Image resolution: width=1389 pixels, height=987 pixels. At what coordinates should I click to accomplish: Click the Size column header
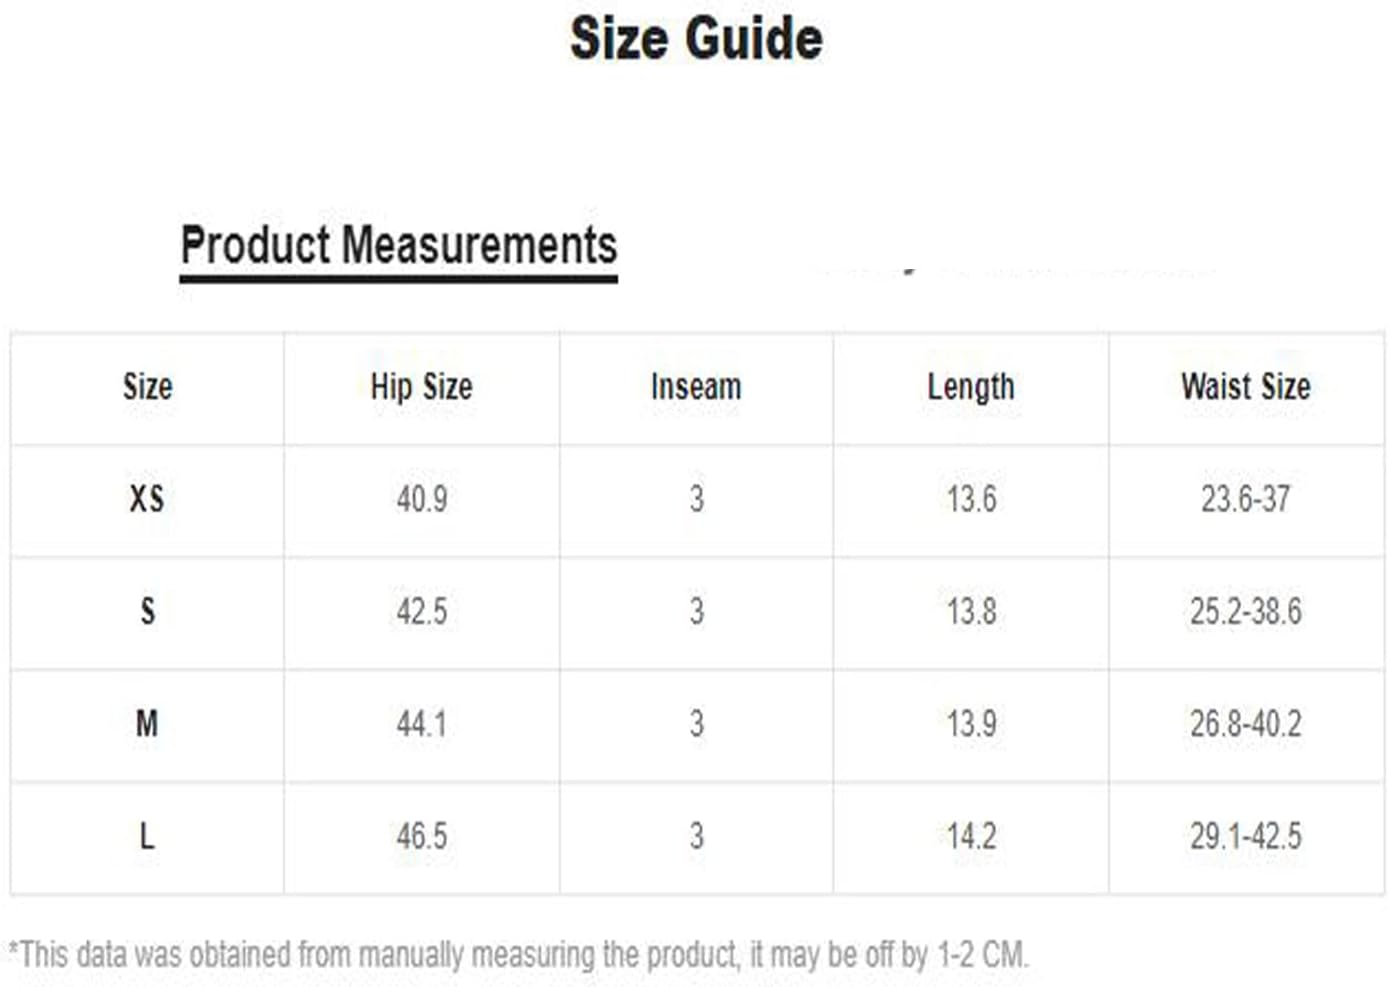pyautogui.click(x=147, y=386)
